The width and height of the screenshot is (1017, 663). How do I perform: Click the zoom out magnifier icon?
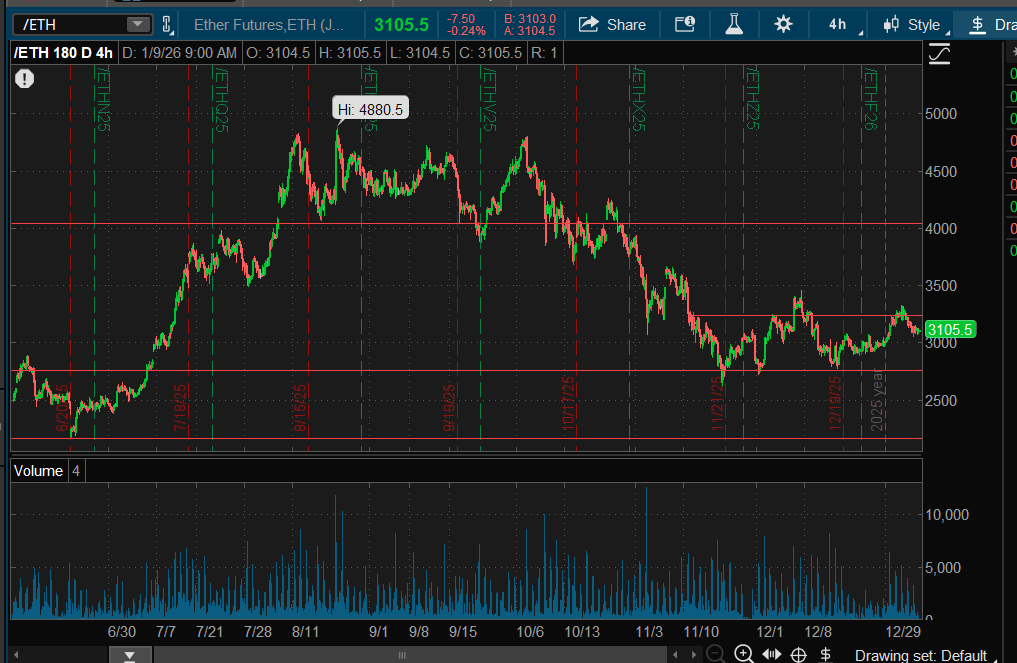pyautogui.click(x=715, y=655)
